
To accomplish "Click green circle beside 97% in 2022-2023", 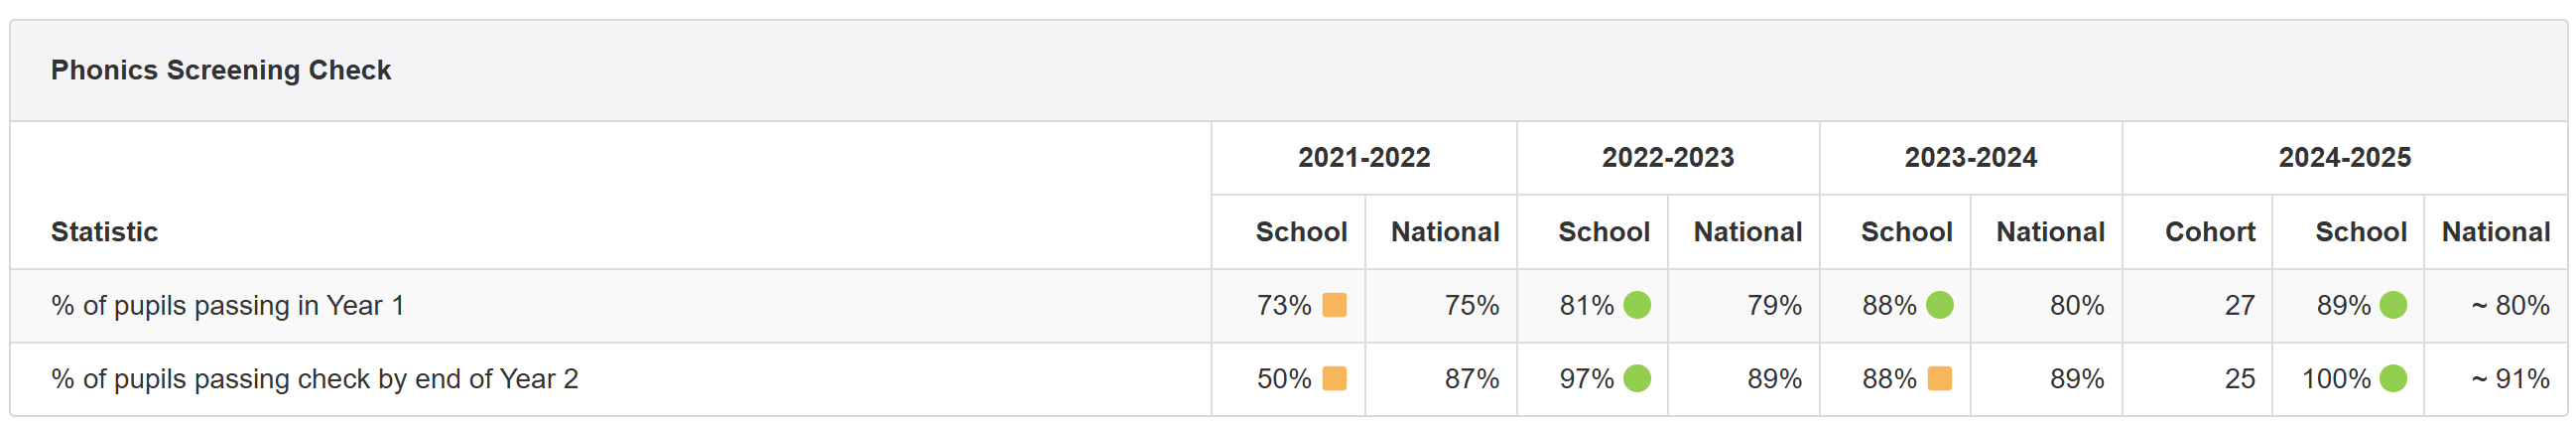I will tap(1637, 379).
